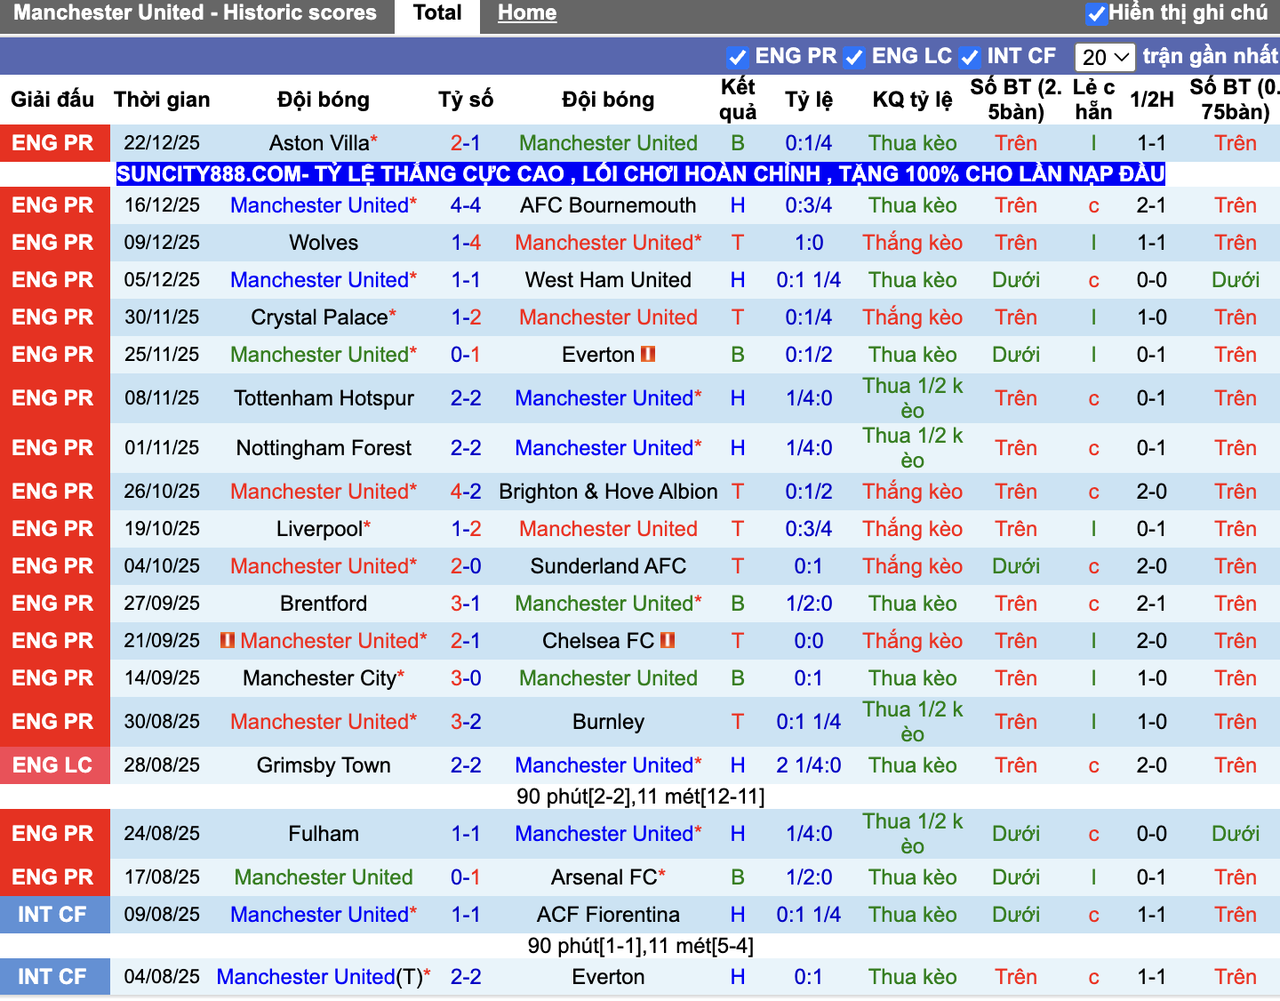The width and height of the screenshot is (1280, 1001).
Task: Open AFC Bournemouth team link
Action: (608, 205)
